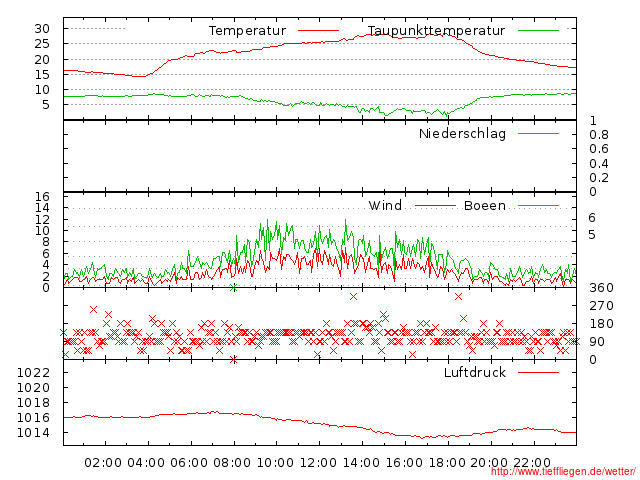Click the 15 temperature axis value
This screenshot has height=480, width=640.
coord(42,75)
